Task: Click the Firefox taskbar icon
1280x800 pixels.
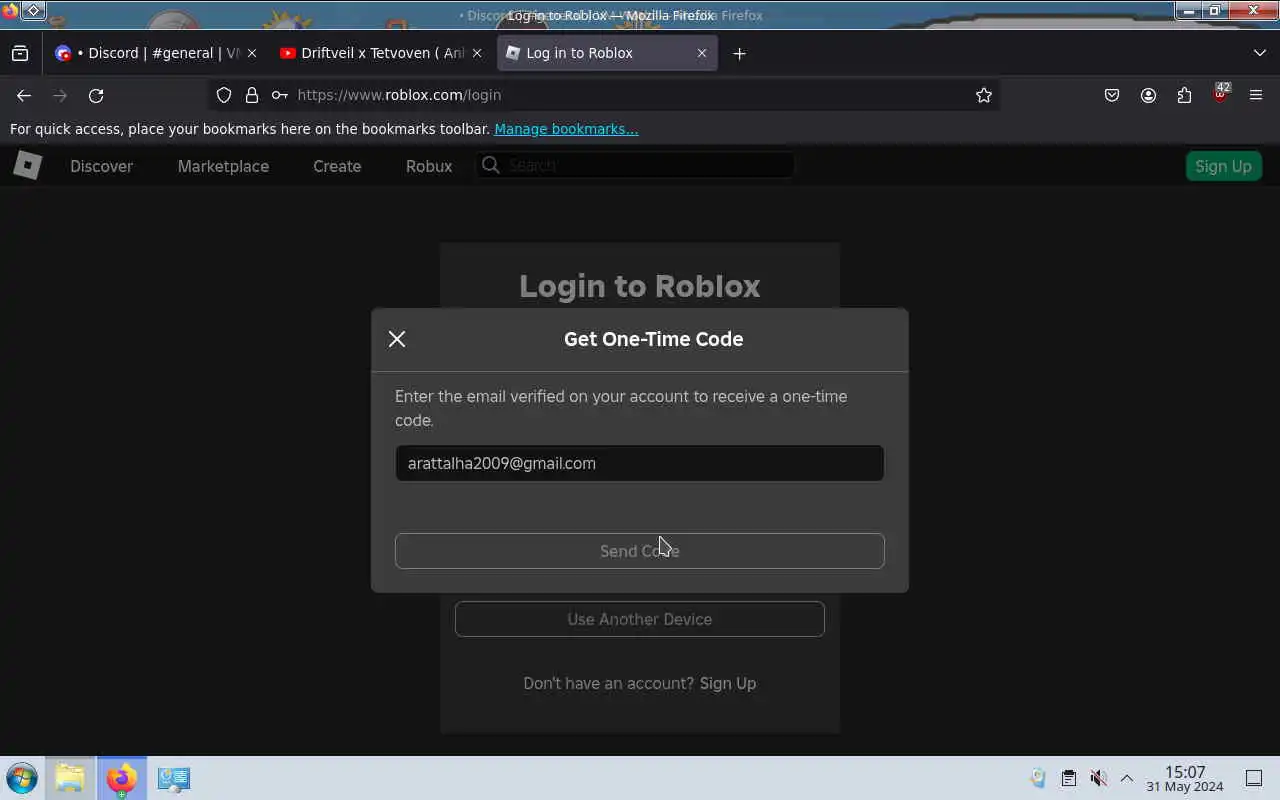Action: [121, 778]
